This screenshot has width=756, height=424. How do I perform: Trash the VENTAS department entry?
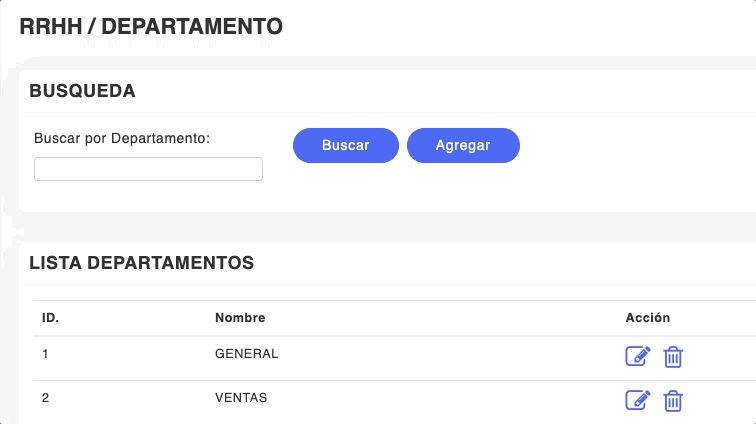tap(674, 400)
